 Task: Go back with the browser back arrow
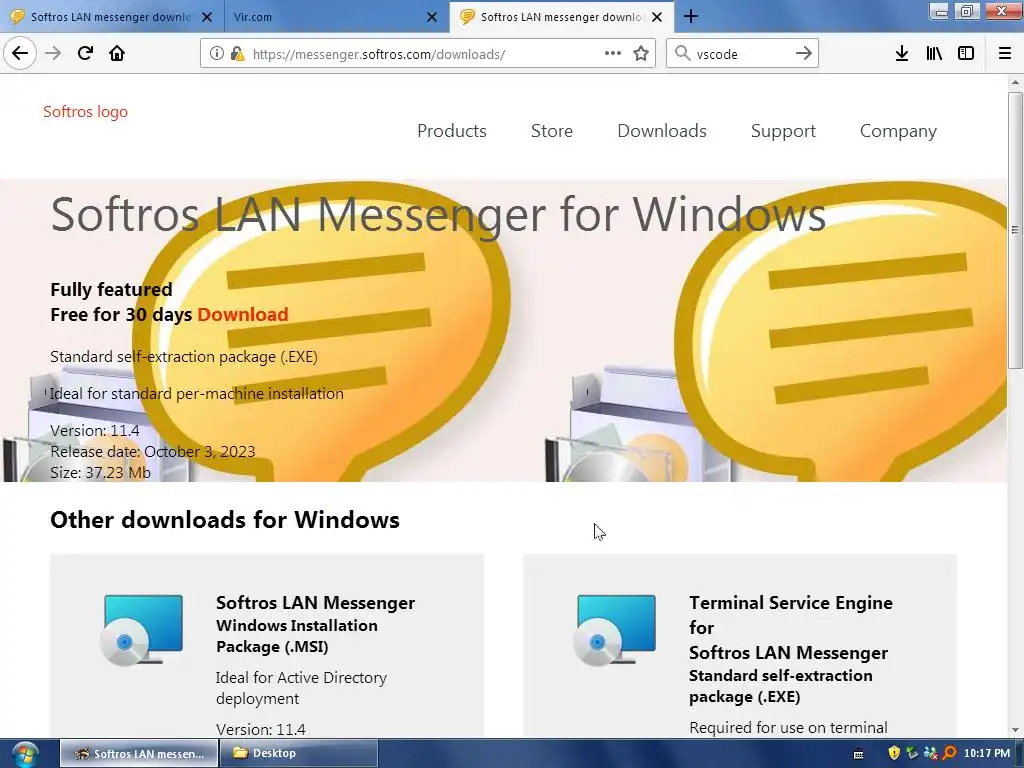click(20, 54)
